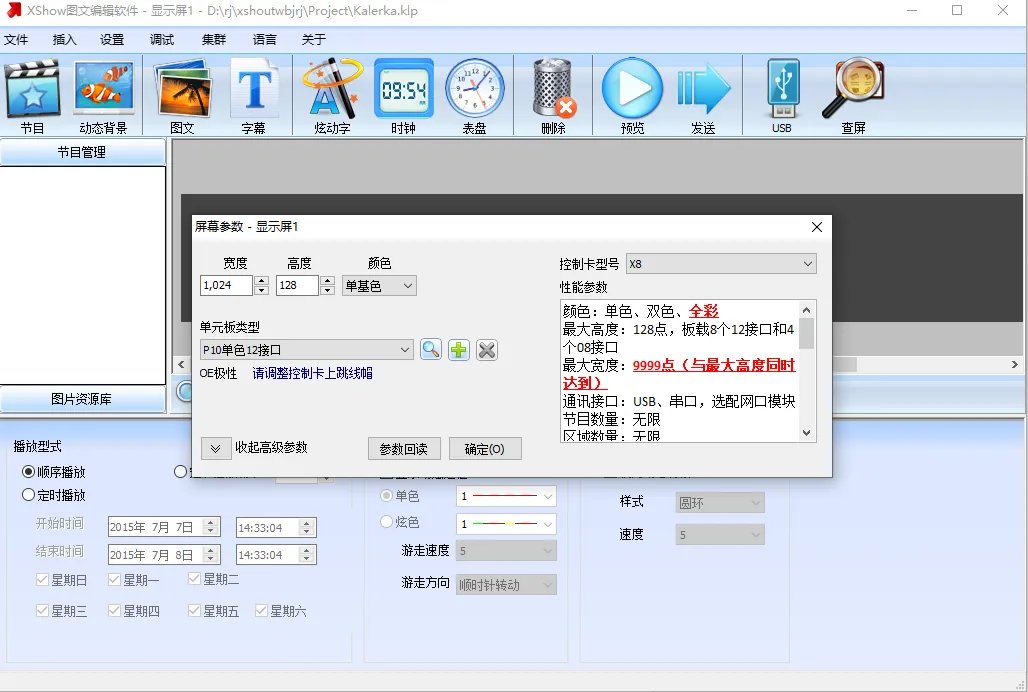Screen dimensions: 1028x692
Task: Insert a 炫彩字 colorful text effect
Action: (330, 93)
